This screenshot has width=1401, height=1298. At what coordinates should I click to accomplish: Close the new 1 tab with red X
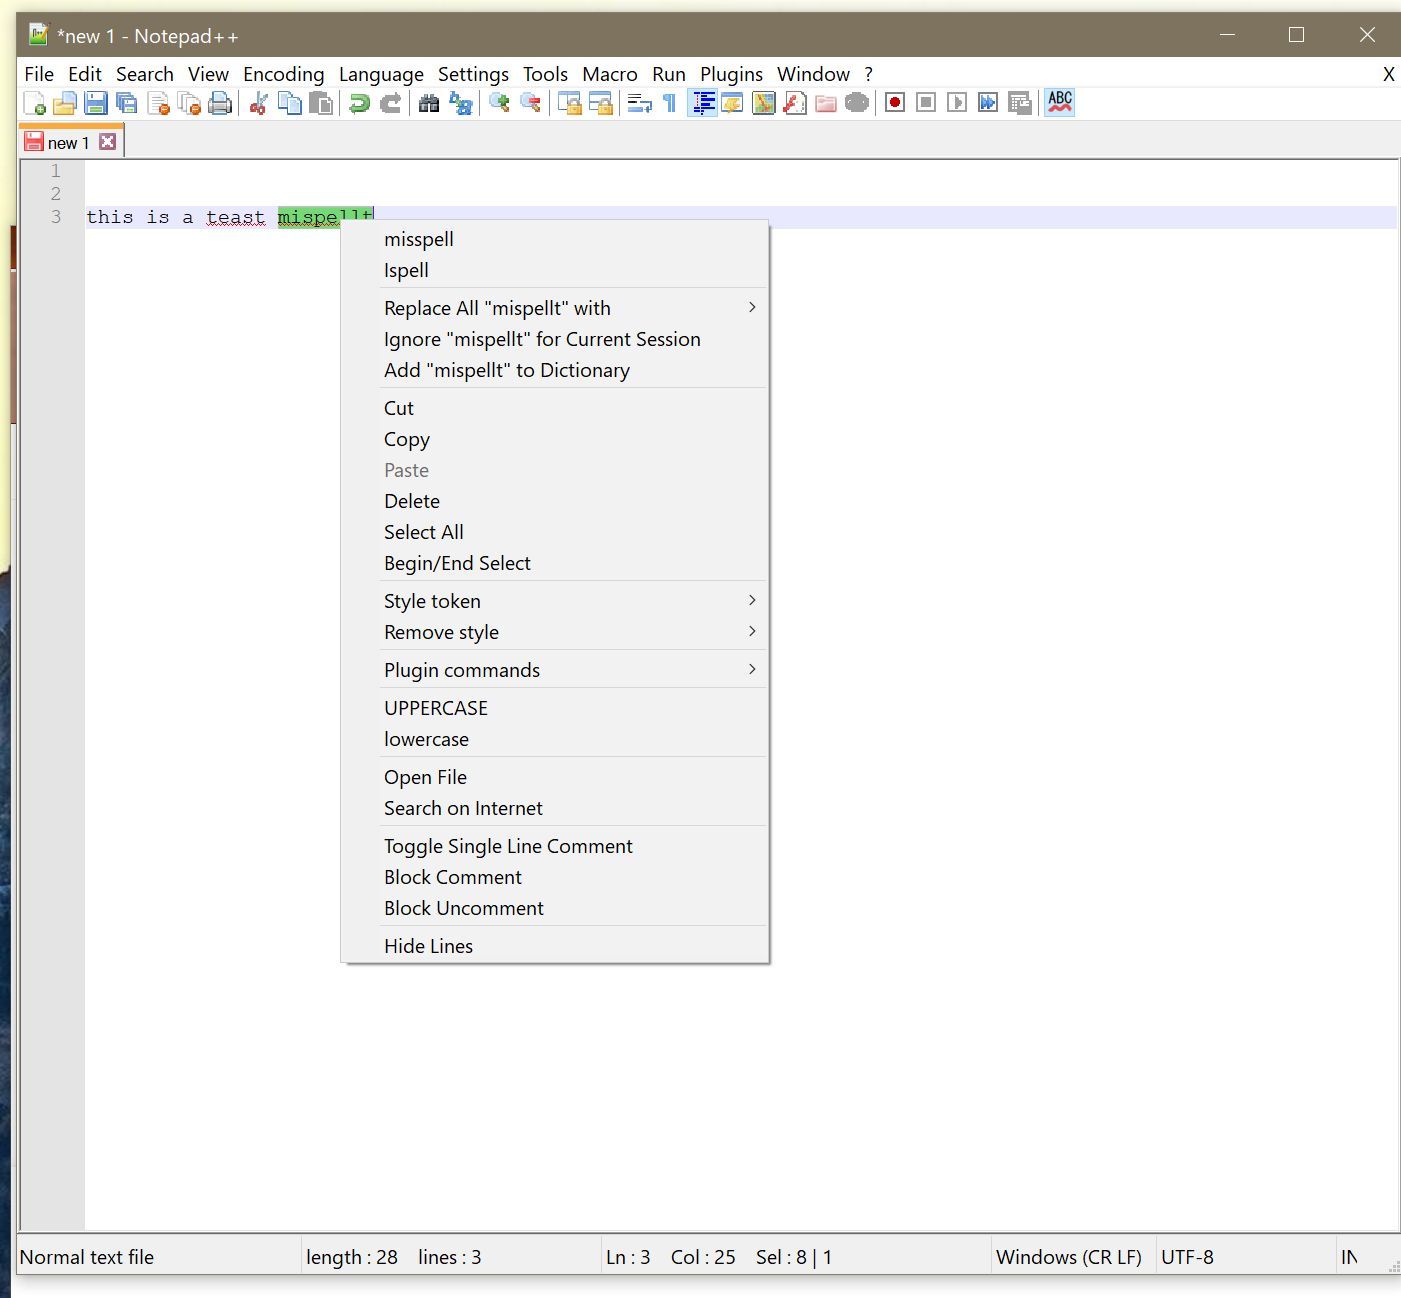[x=108, y=142]
